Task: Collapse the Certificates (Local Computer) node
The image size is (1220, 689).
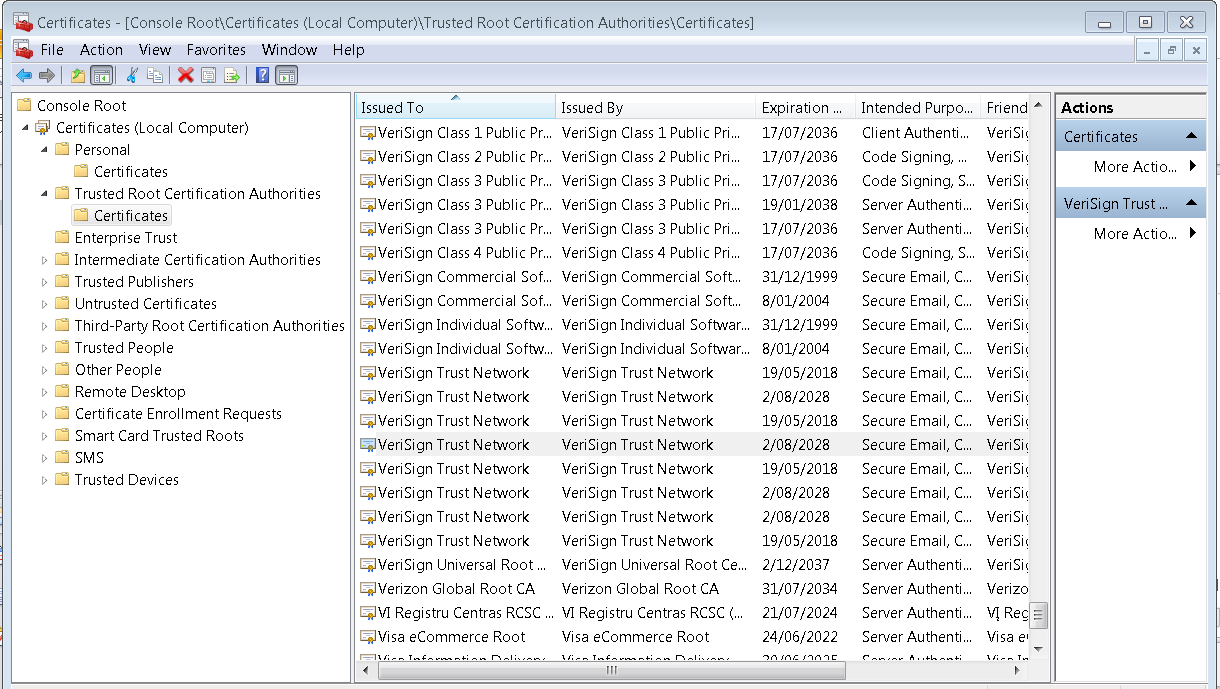Action: (x=25, y=128)
